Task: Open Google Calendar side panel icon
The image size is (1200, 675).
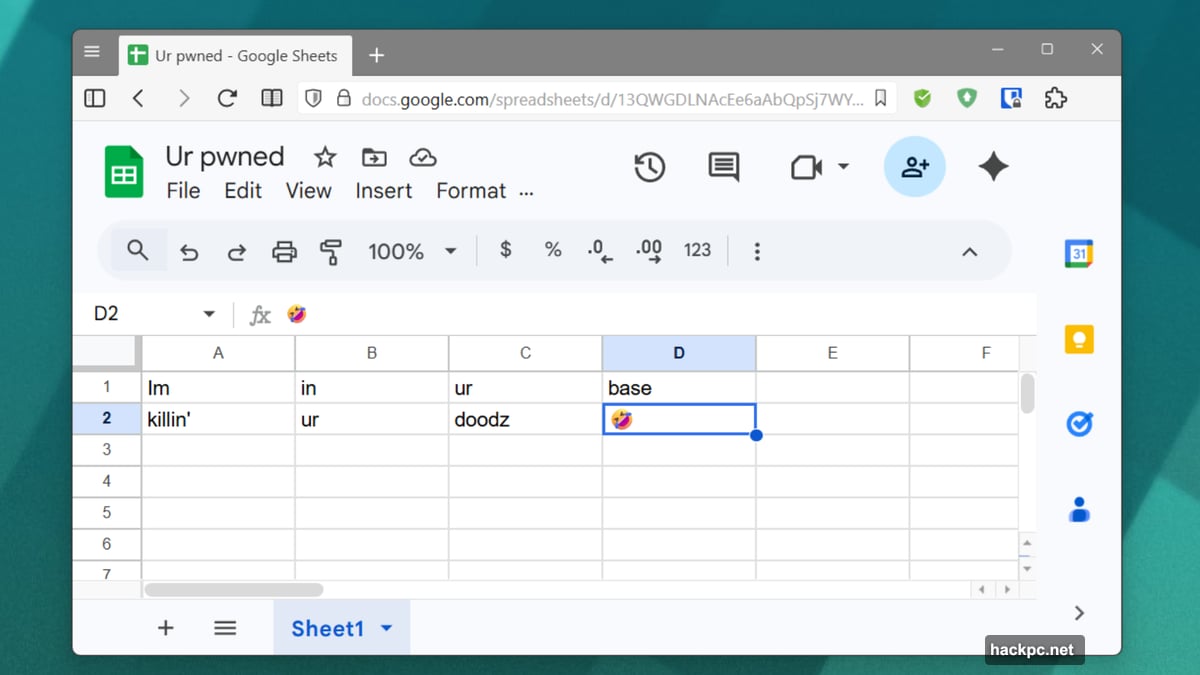Action: click(1079, 254)
